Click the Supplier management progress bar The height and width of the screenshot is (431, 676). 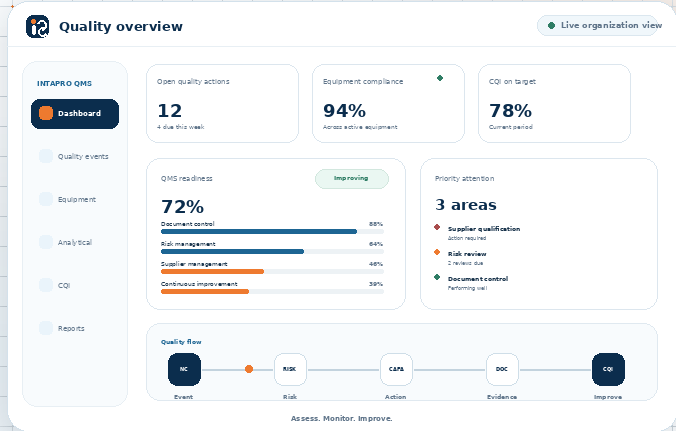(x=272, y=272)
